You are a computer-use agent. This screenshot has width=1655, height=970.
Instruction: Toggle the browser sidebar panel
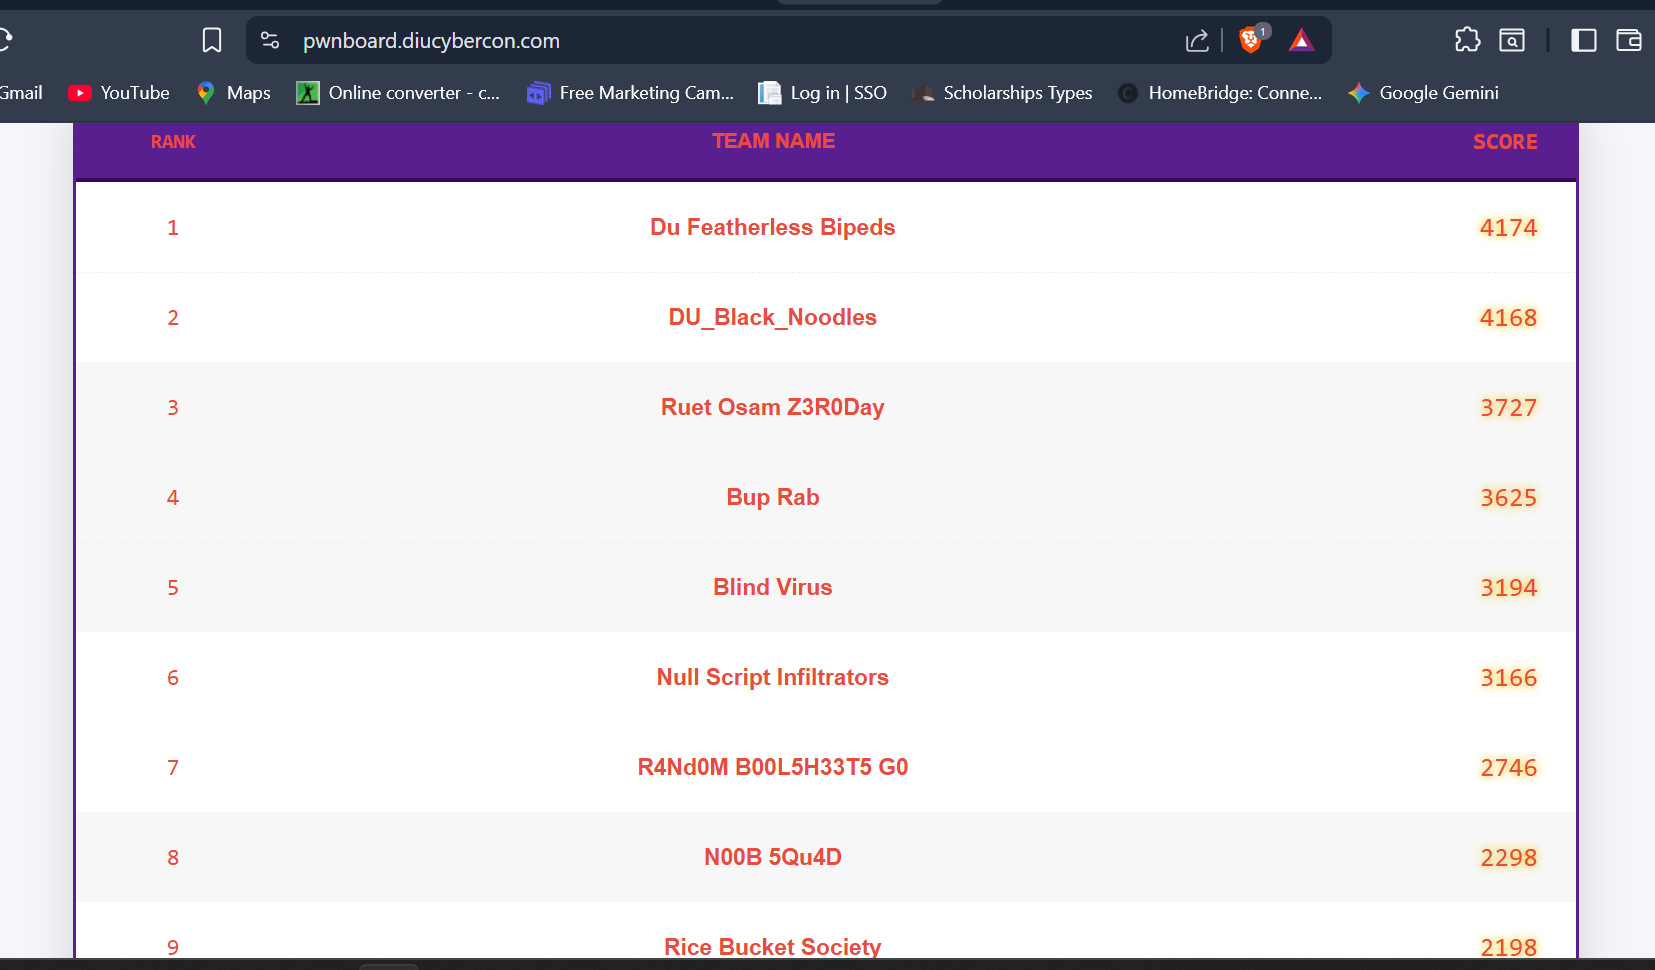tap(1584, 40)
